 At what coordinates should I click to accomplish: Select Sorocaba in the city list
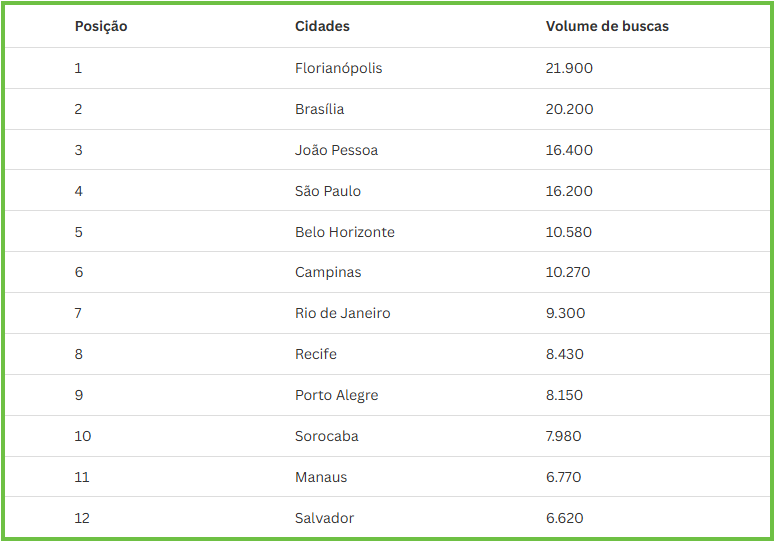(x=326, y=436)
